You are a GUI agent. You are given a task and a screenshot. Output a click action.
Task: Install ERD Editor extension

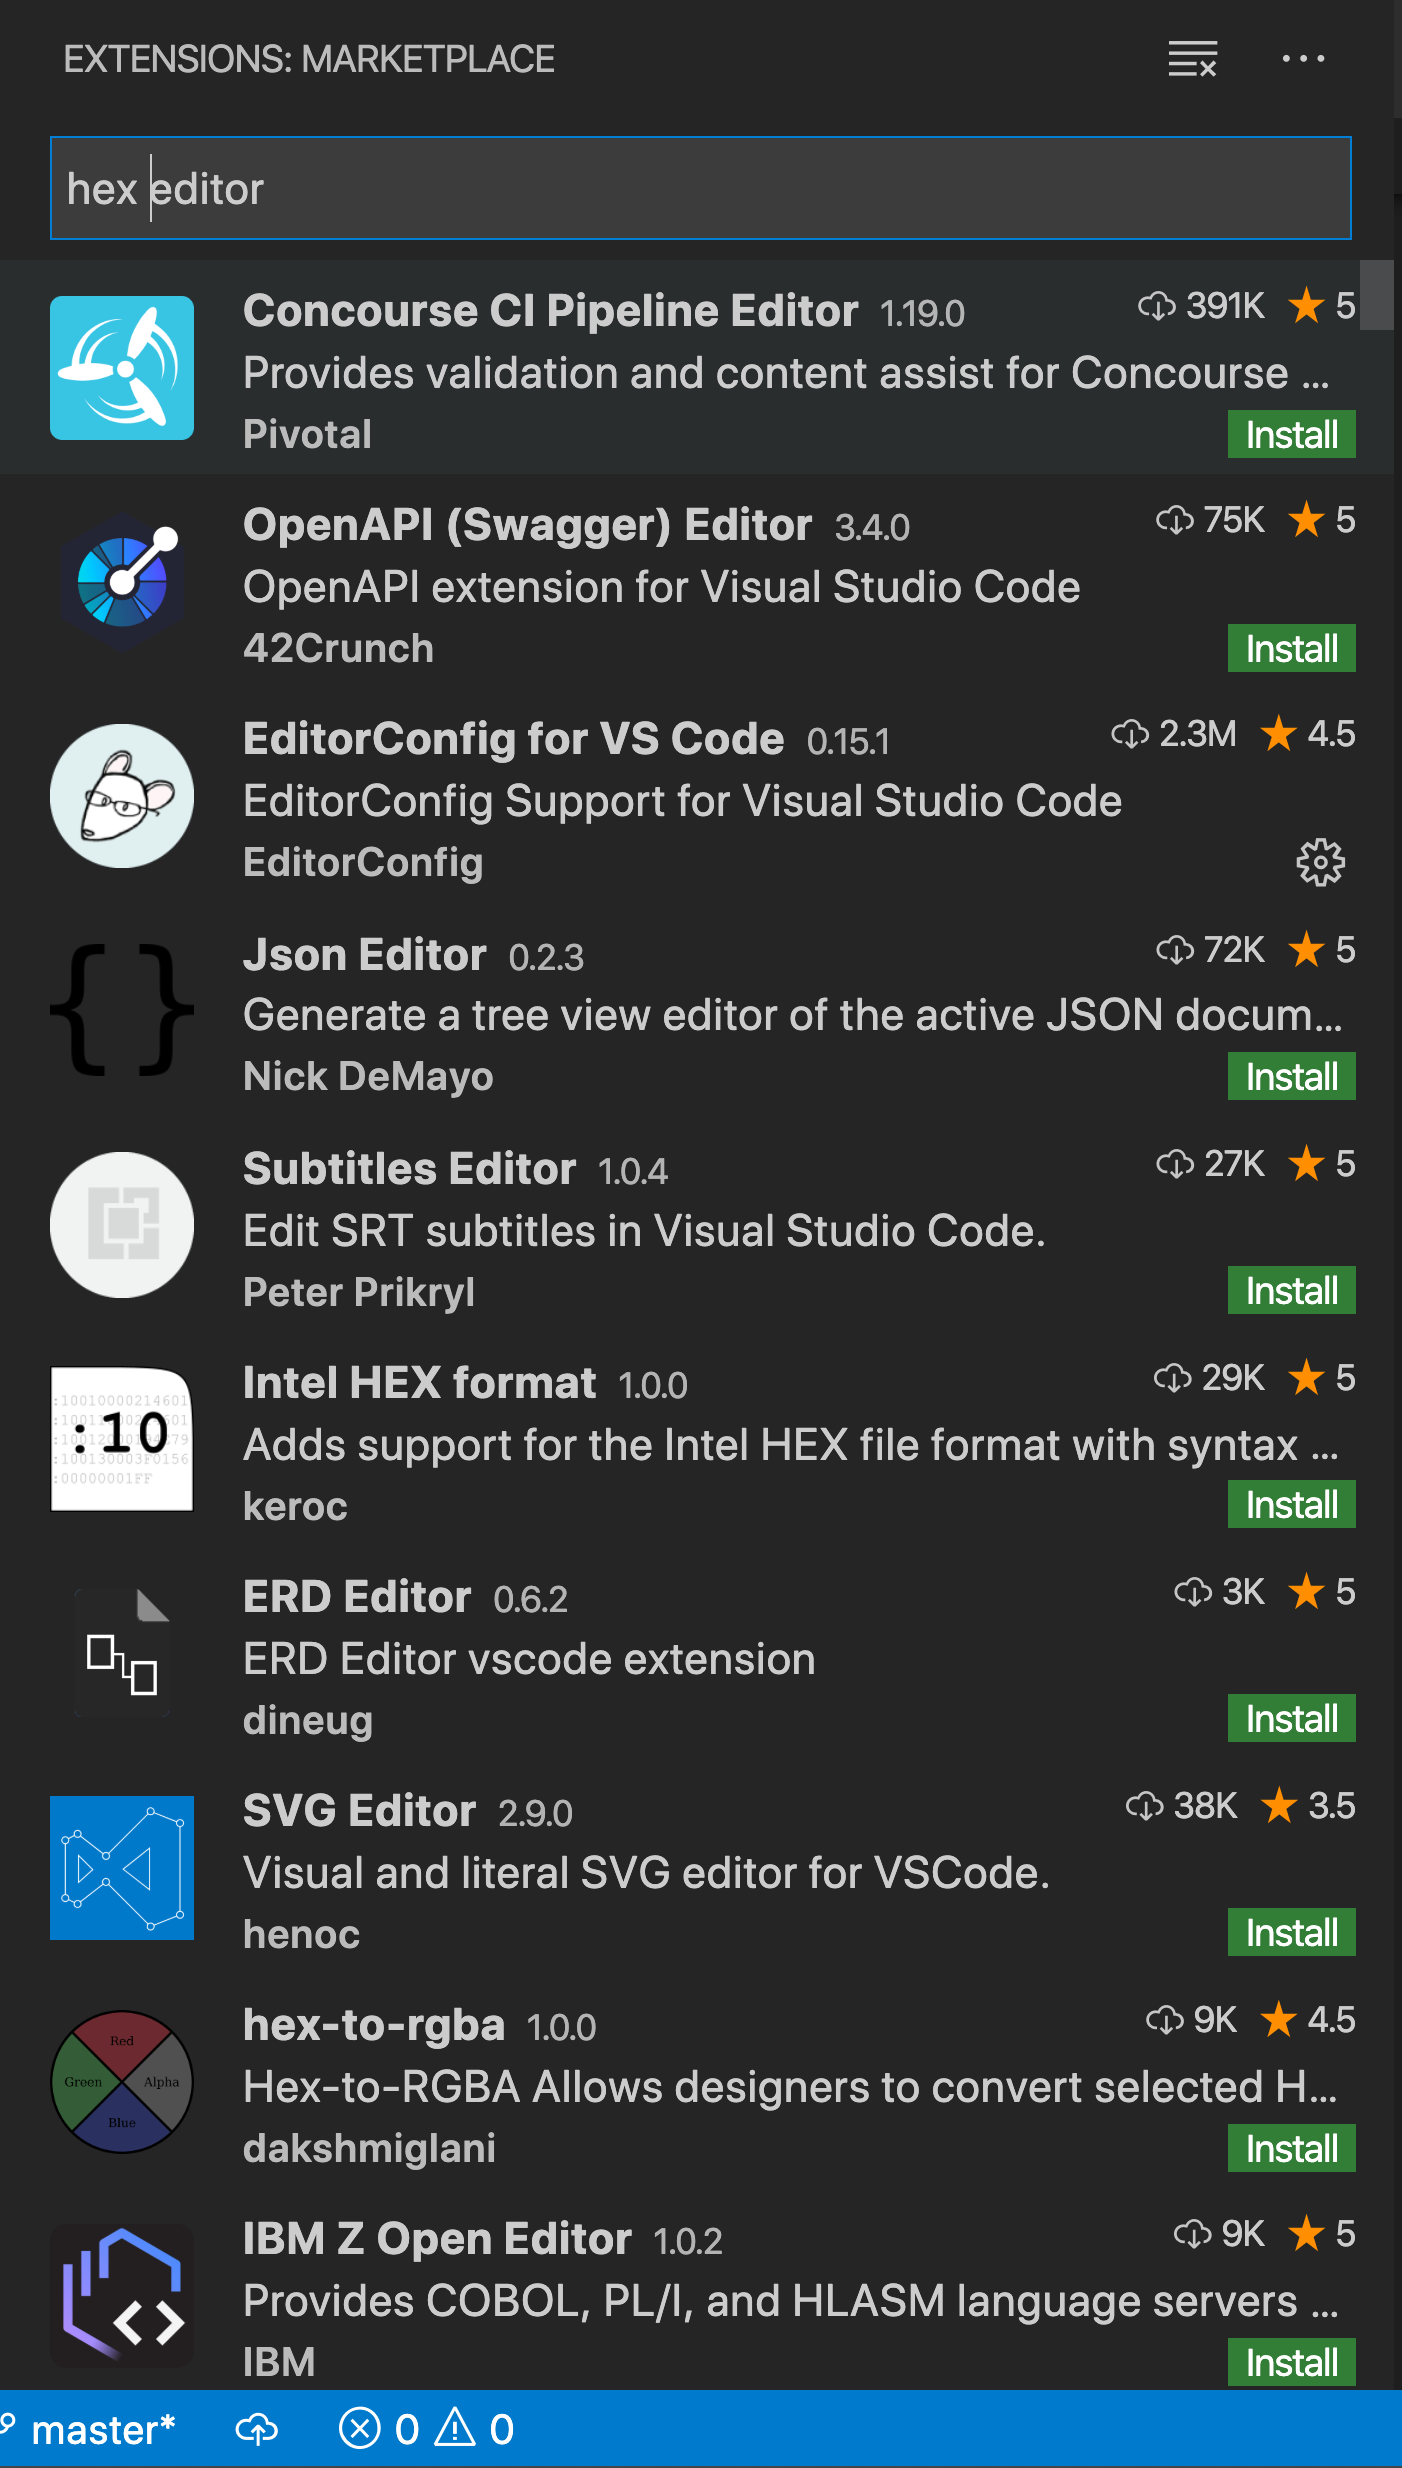(1291, 1718)
